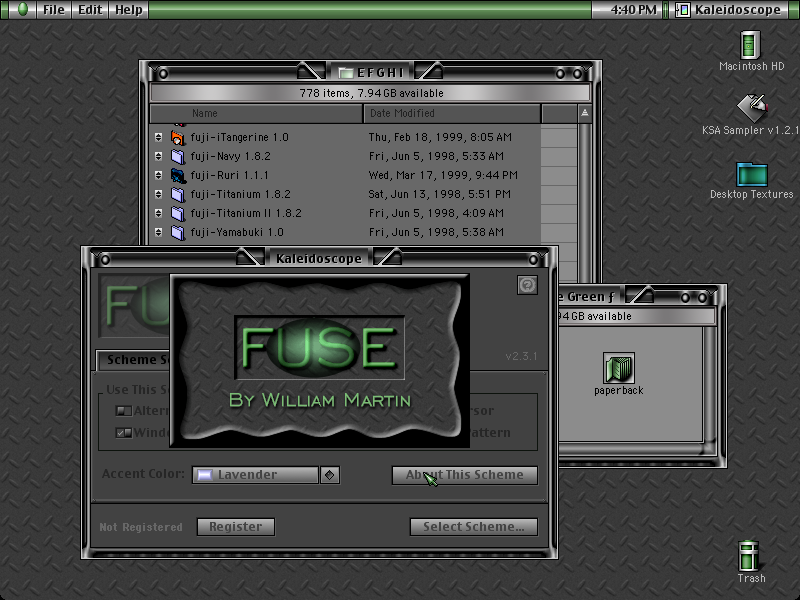Toggle the Alternate checkbox in Kaleidoscope

[x=123, y=410]
